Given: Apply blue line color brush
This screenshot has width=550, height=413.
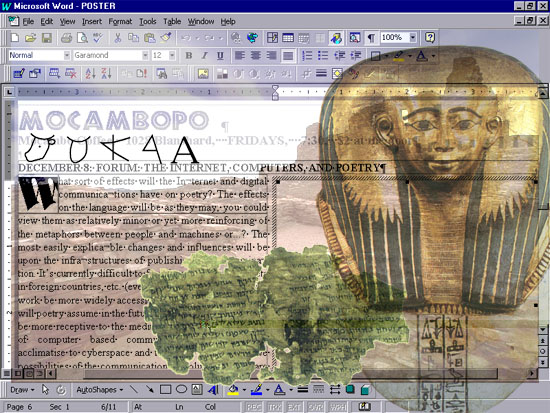Looking at the screenshot, I should pos(257,390).
